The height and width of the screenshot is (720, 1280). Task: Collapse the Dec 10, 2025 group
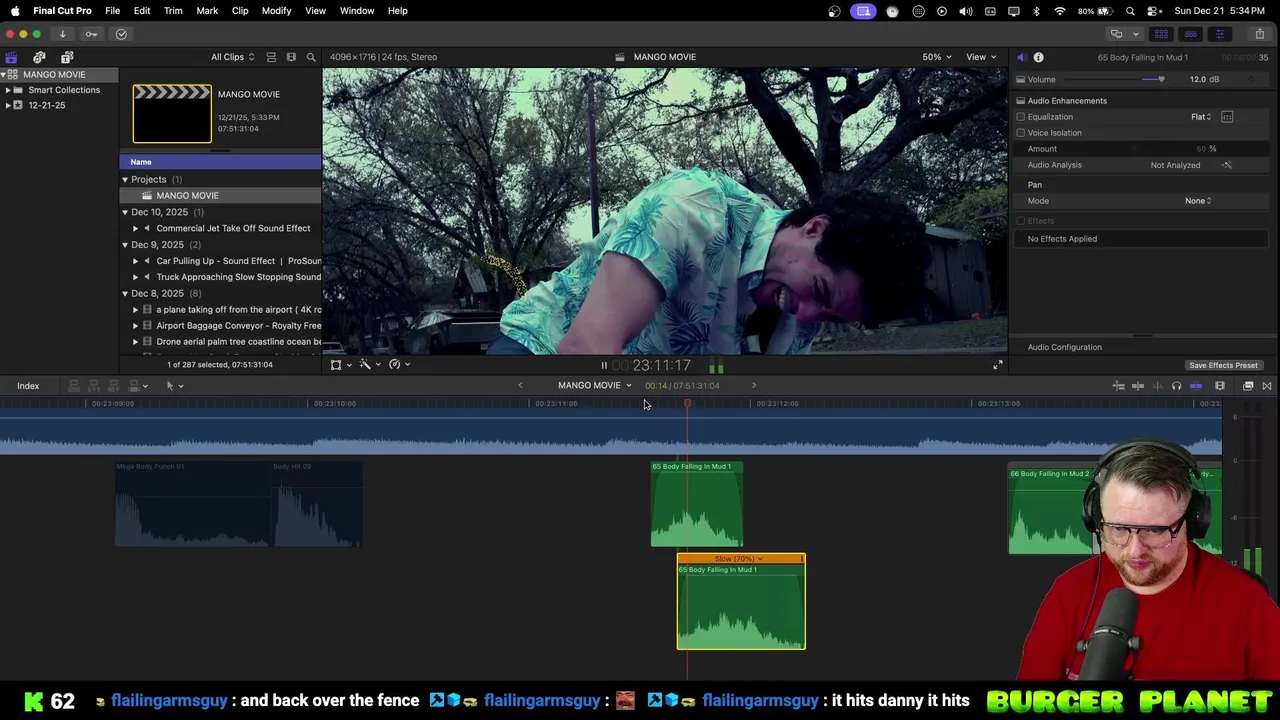(x=125, y=212)
